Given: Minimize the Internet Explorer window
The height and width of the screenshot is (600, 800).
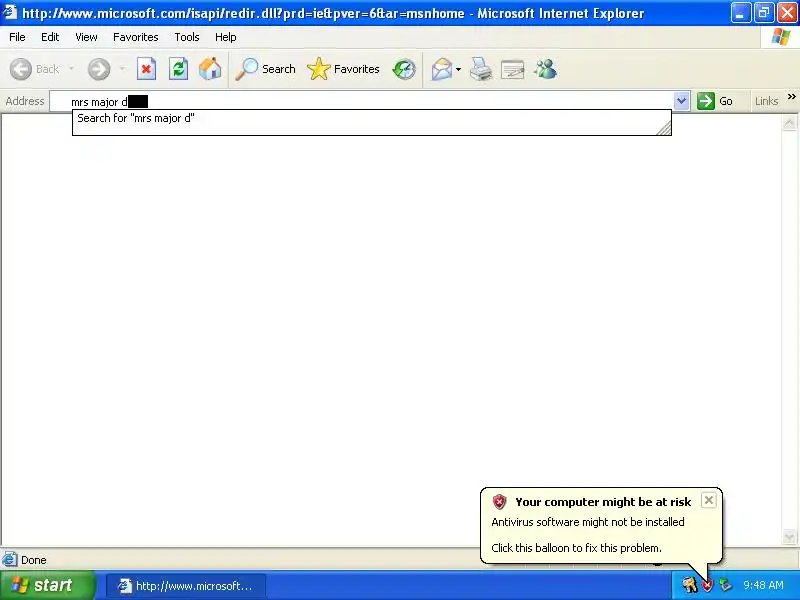Looking at the screenshot, I should tap(740, 13).
